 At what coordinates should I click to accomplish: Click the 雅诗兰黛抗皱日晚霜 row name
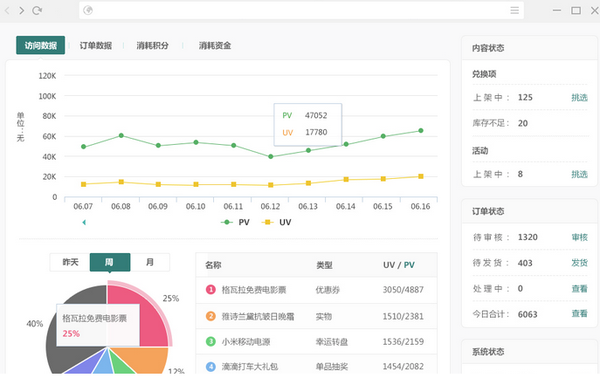[258, 316]
